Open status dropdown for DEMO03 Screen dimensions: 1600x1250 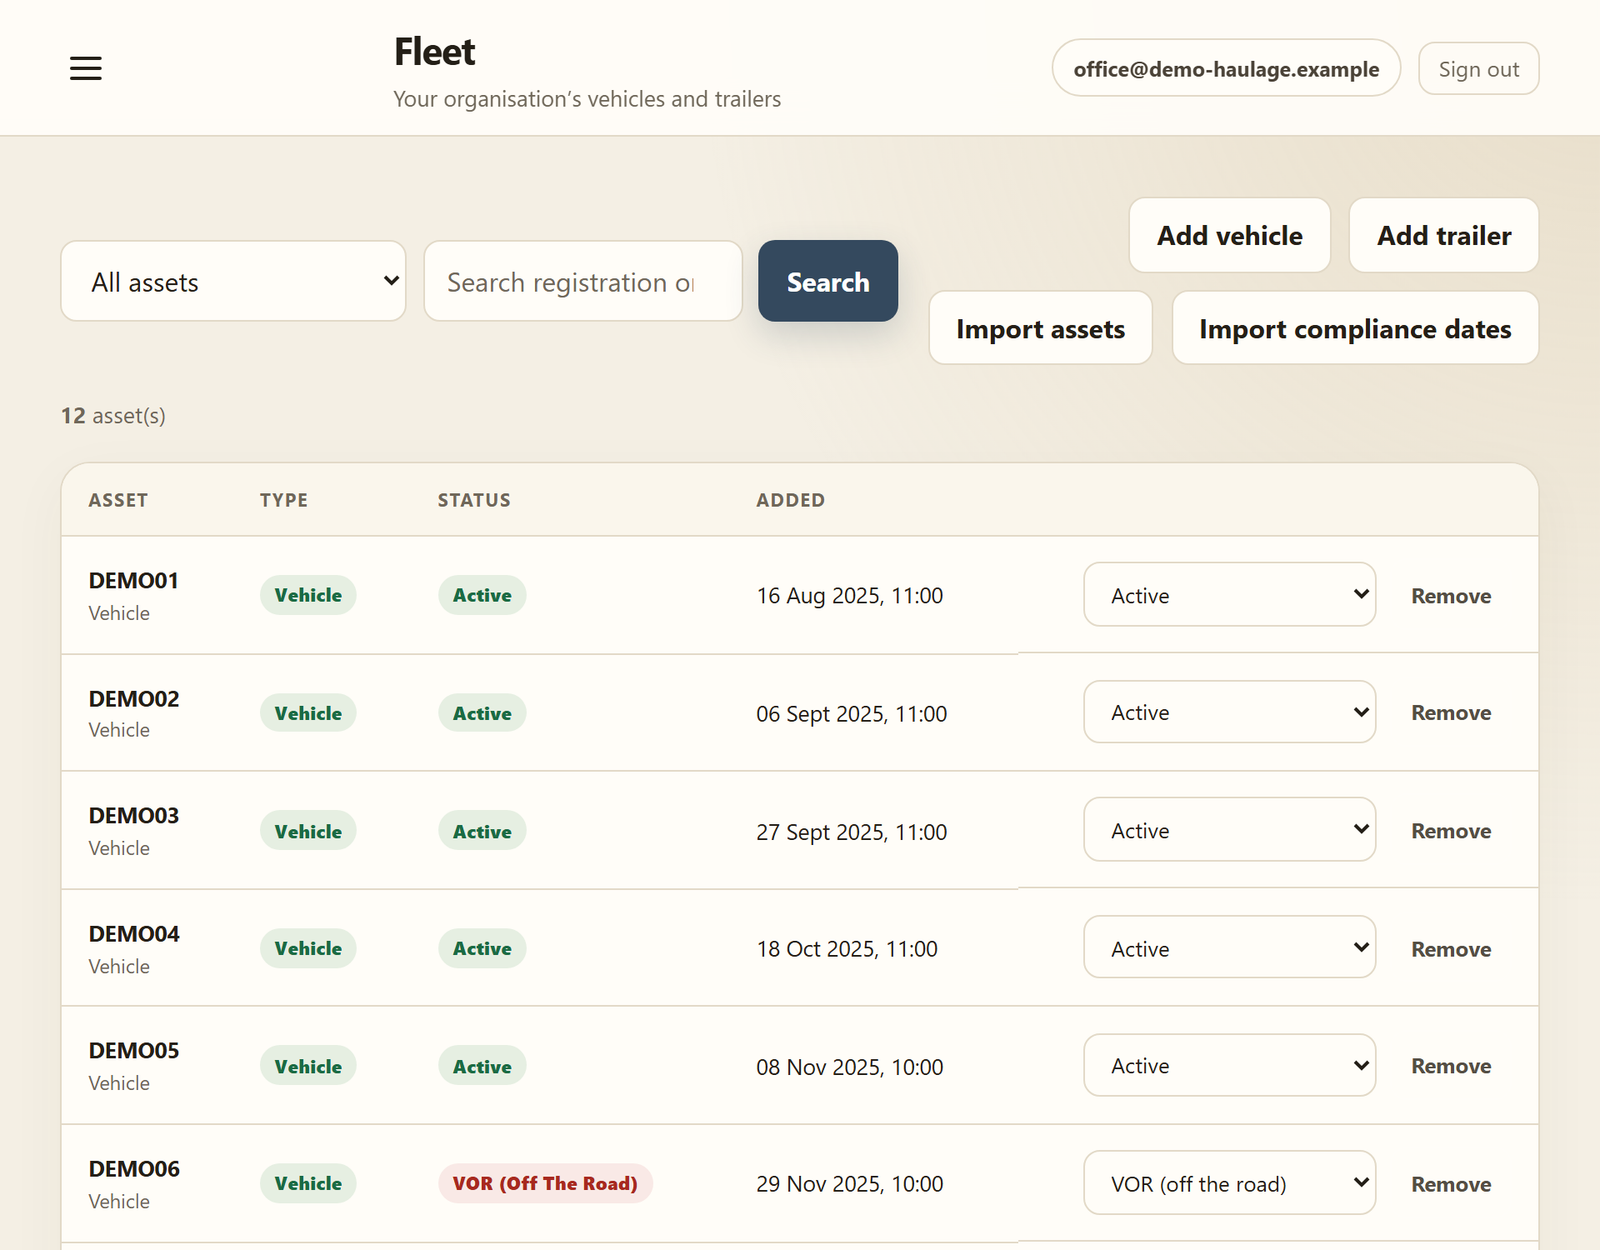(x=1230, y=829)
